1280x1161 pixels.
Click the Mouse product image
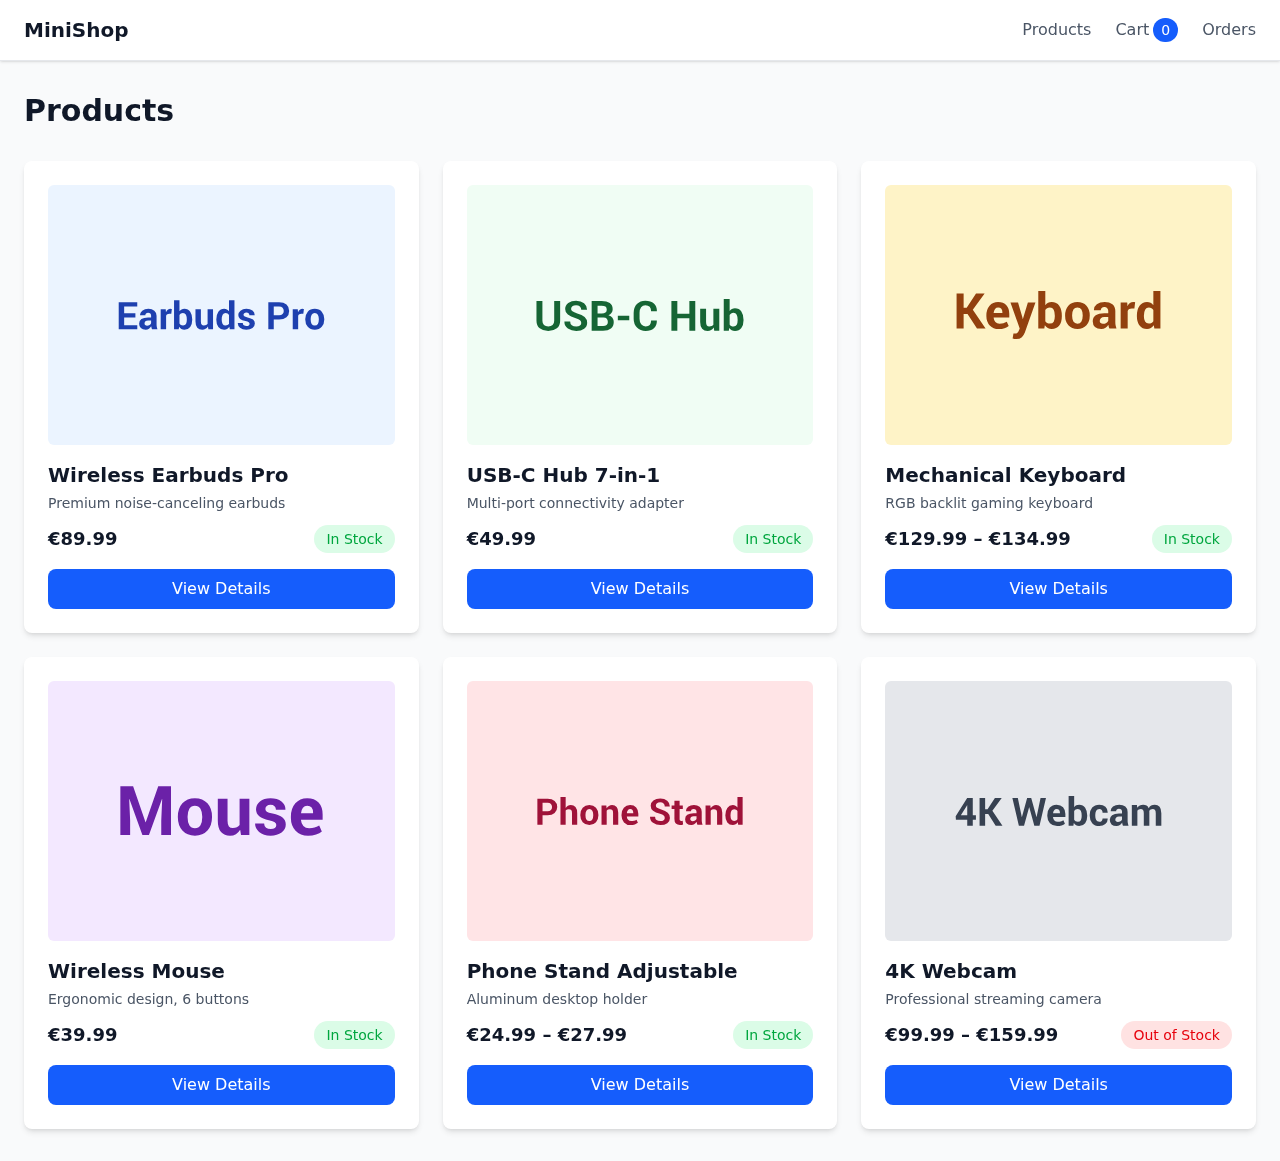[221, 811]
